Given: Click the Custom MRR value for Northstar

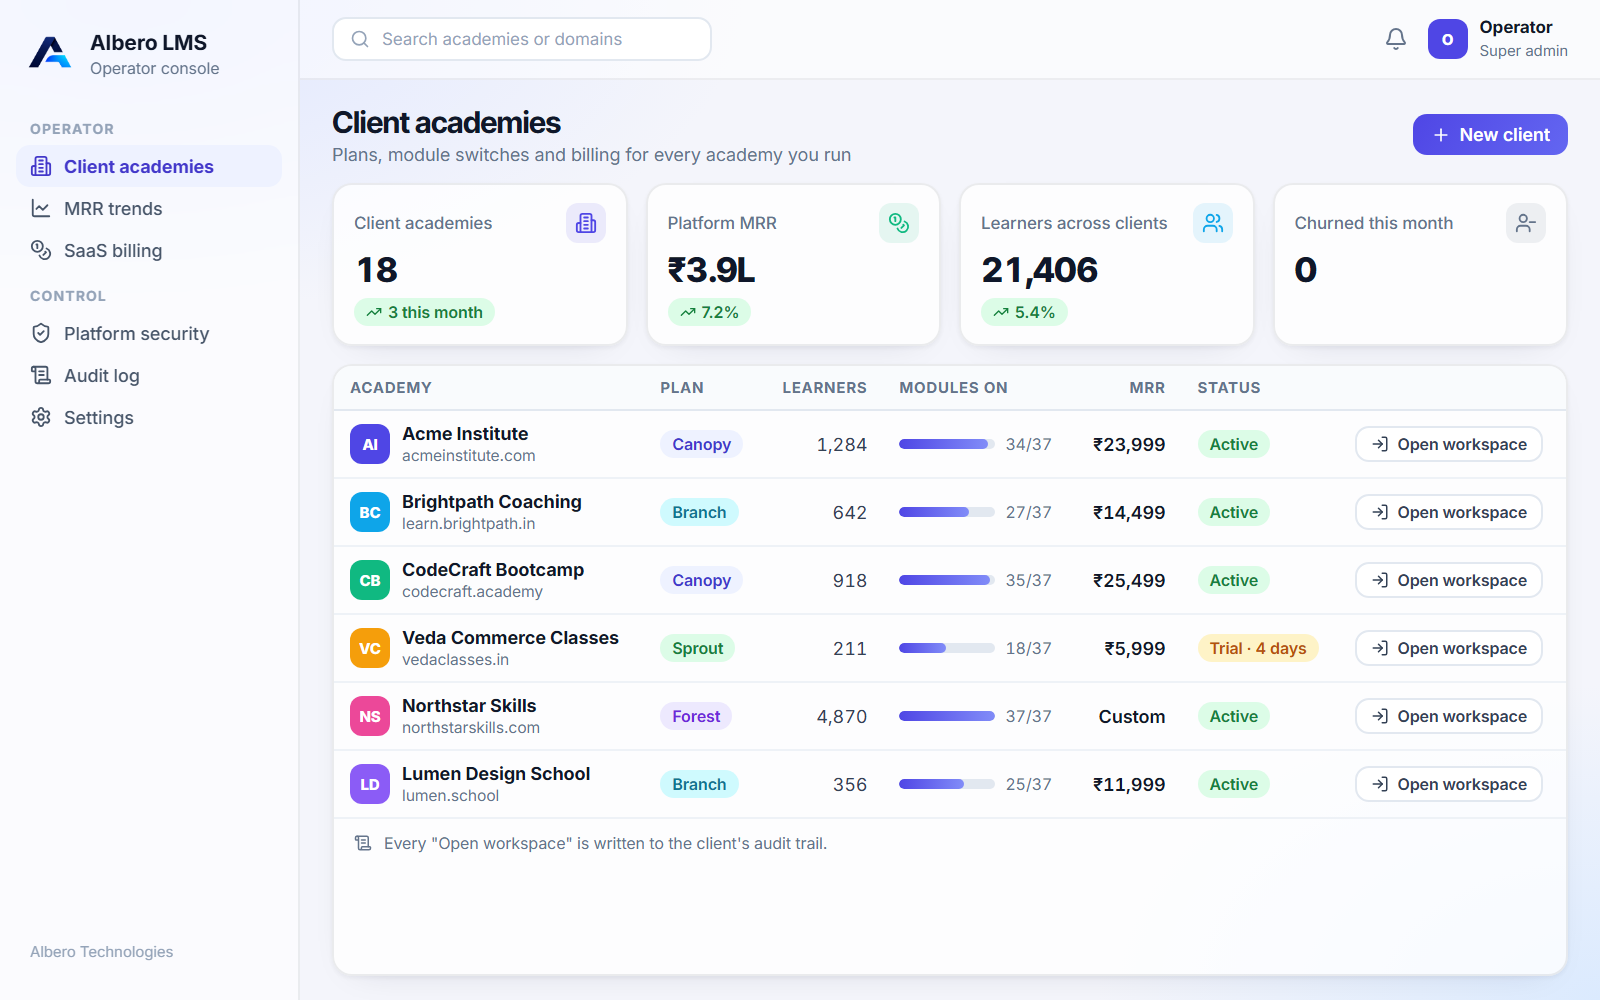Looking at the screenshot, I should [x=1132, y=716].
